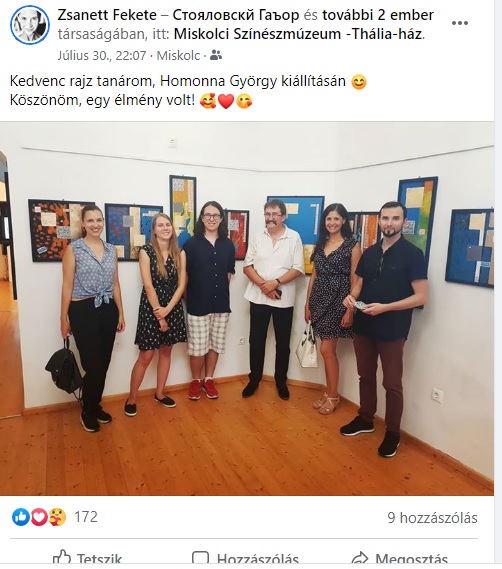Open the Zsanett Fekete name link
Viewport: 502px width, 569px height.
pos(107,15)
